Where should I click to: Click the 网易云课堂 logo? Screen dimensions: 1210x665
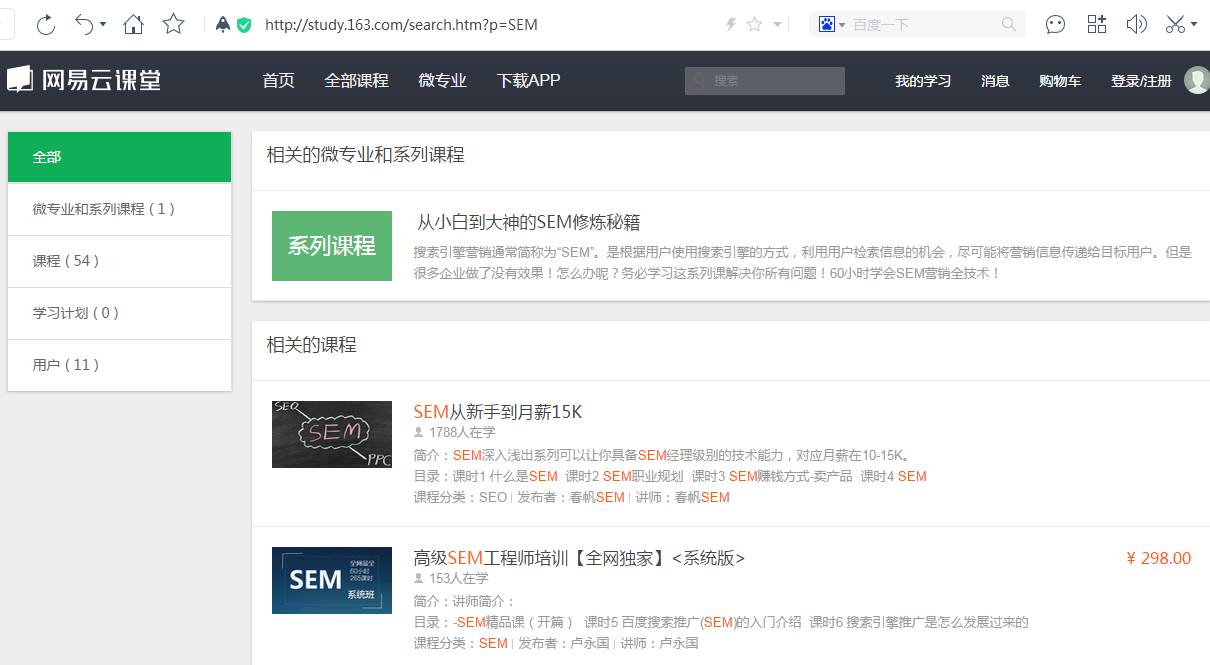[84, 80]
